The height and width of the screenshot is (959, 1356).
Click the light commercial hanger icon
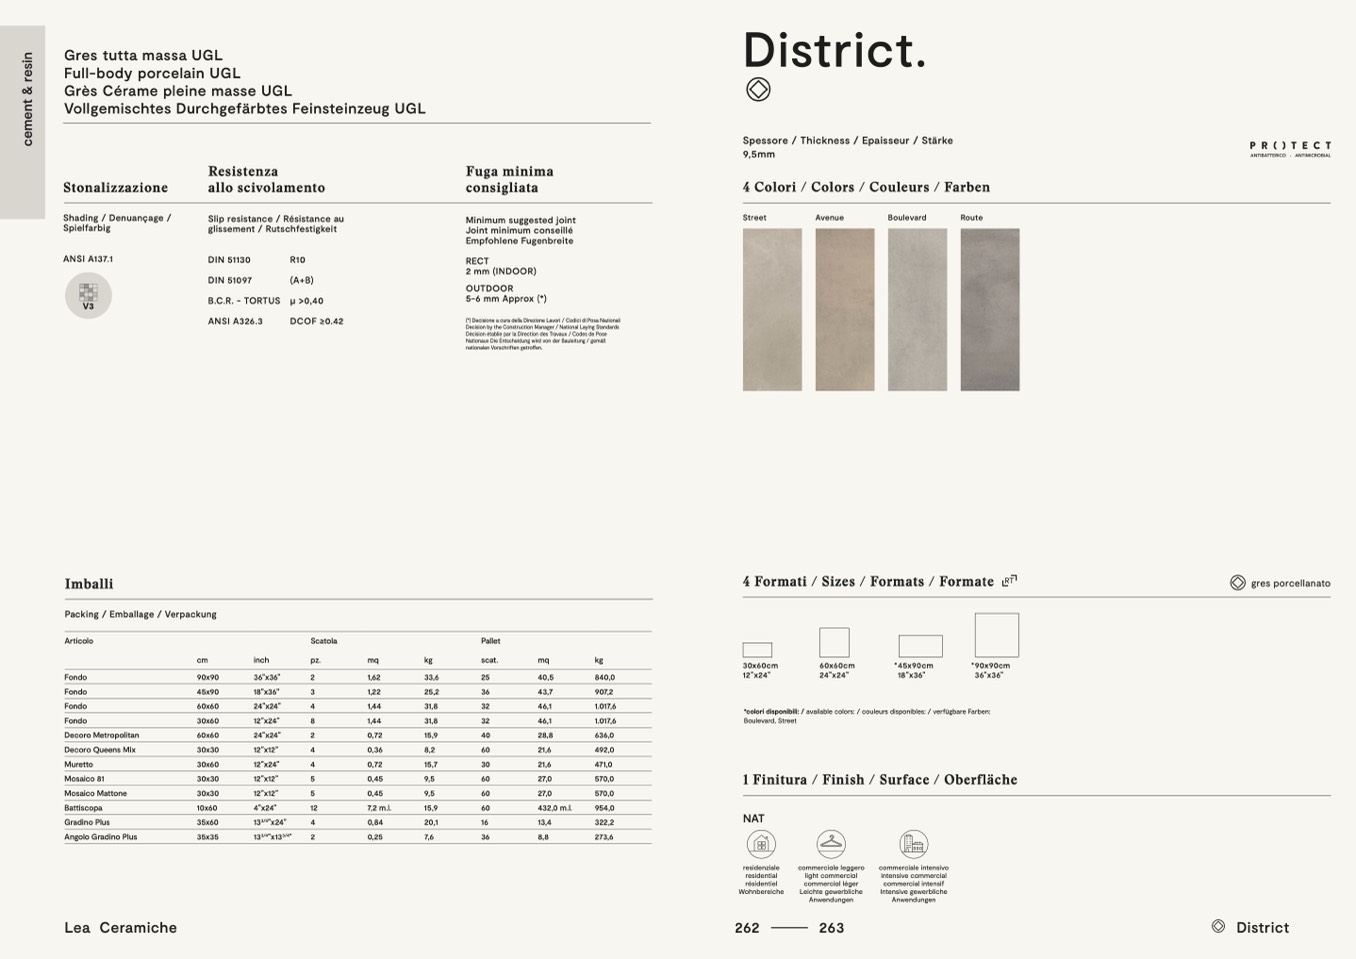pyautogui.click(x=831, y=844)
